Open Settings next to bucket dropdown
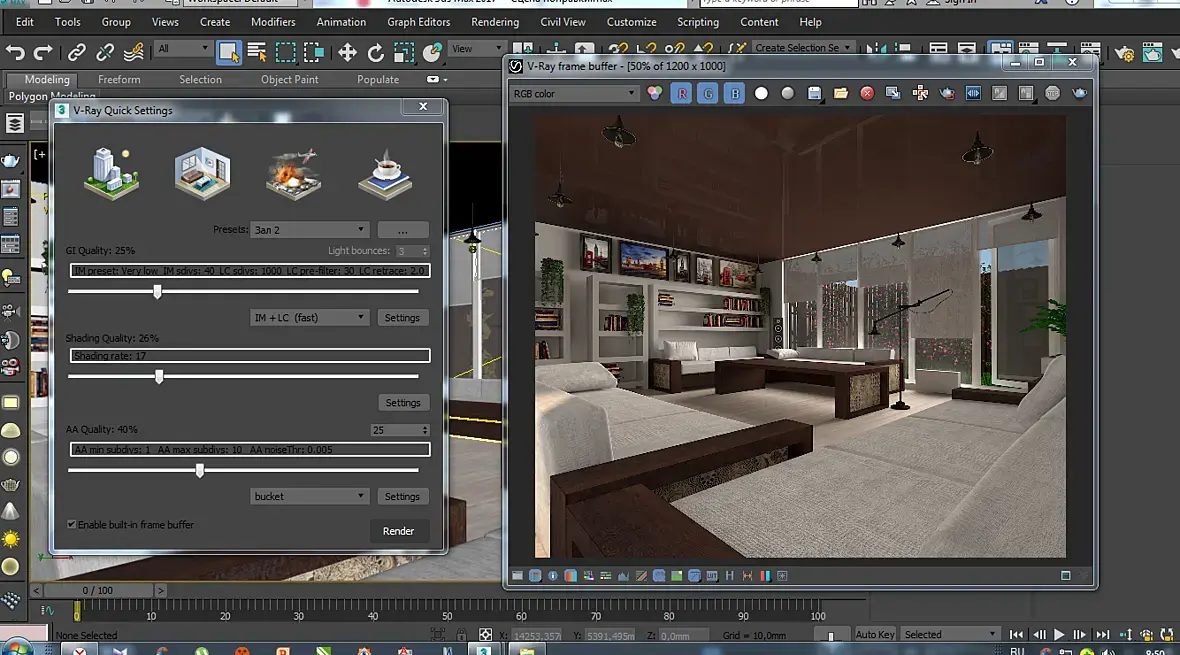 [x=402, y=496]
